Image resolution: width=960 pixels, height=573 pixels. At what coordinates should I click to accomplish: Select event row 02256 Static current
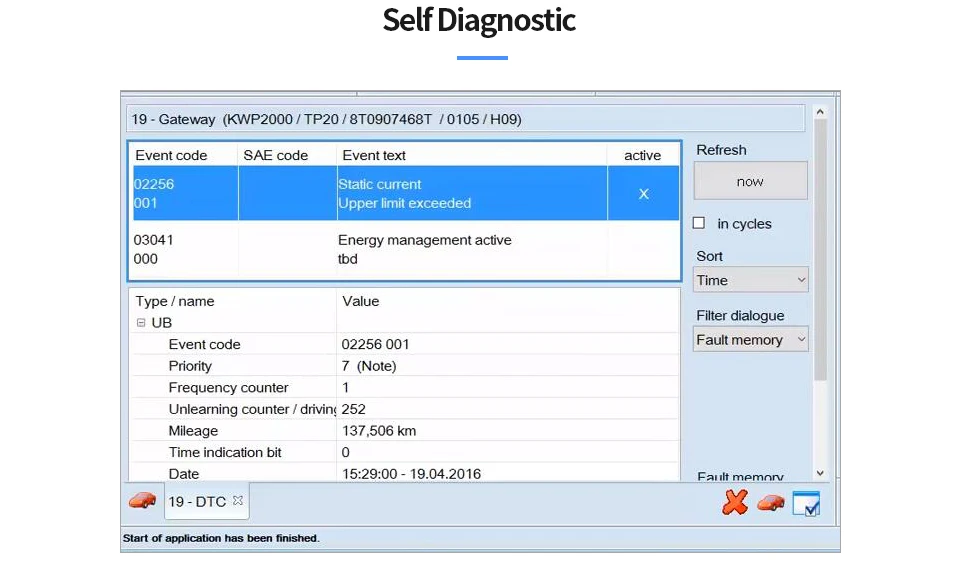click(x=406, y=193)
